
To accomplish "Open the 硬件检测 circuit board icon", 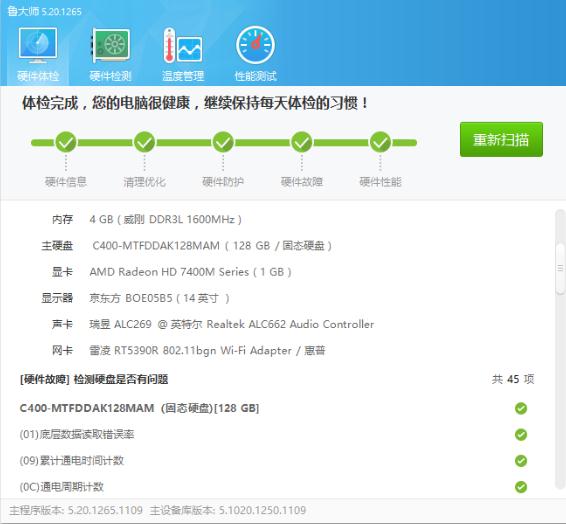I will (x=110, y=45).
